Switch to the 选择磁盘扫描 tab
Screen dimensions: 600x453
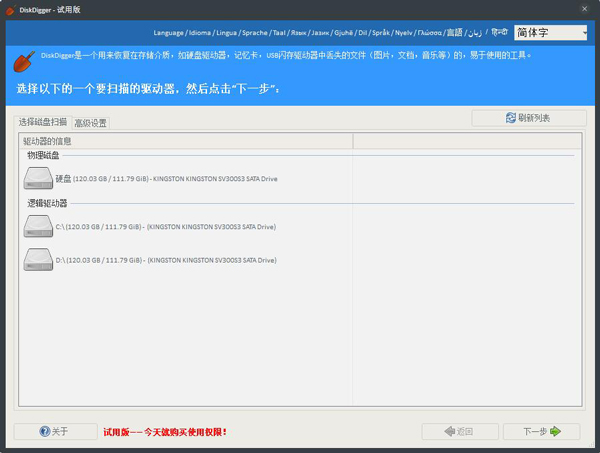point(43,122)
